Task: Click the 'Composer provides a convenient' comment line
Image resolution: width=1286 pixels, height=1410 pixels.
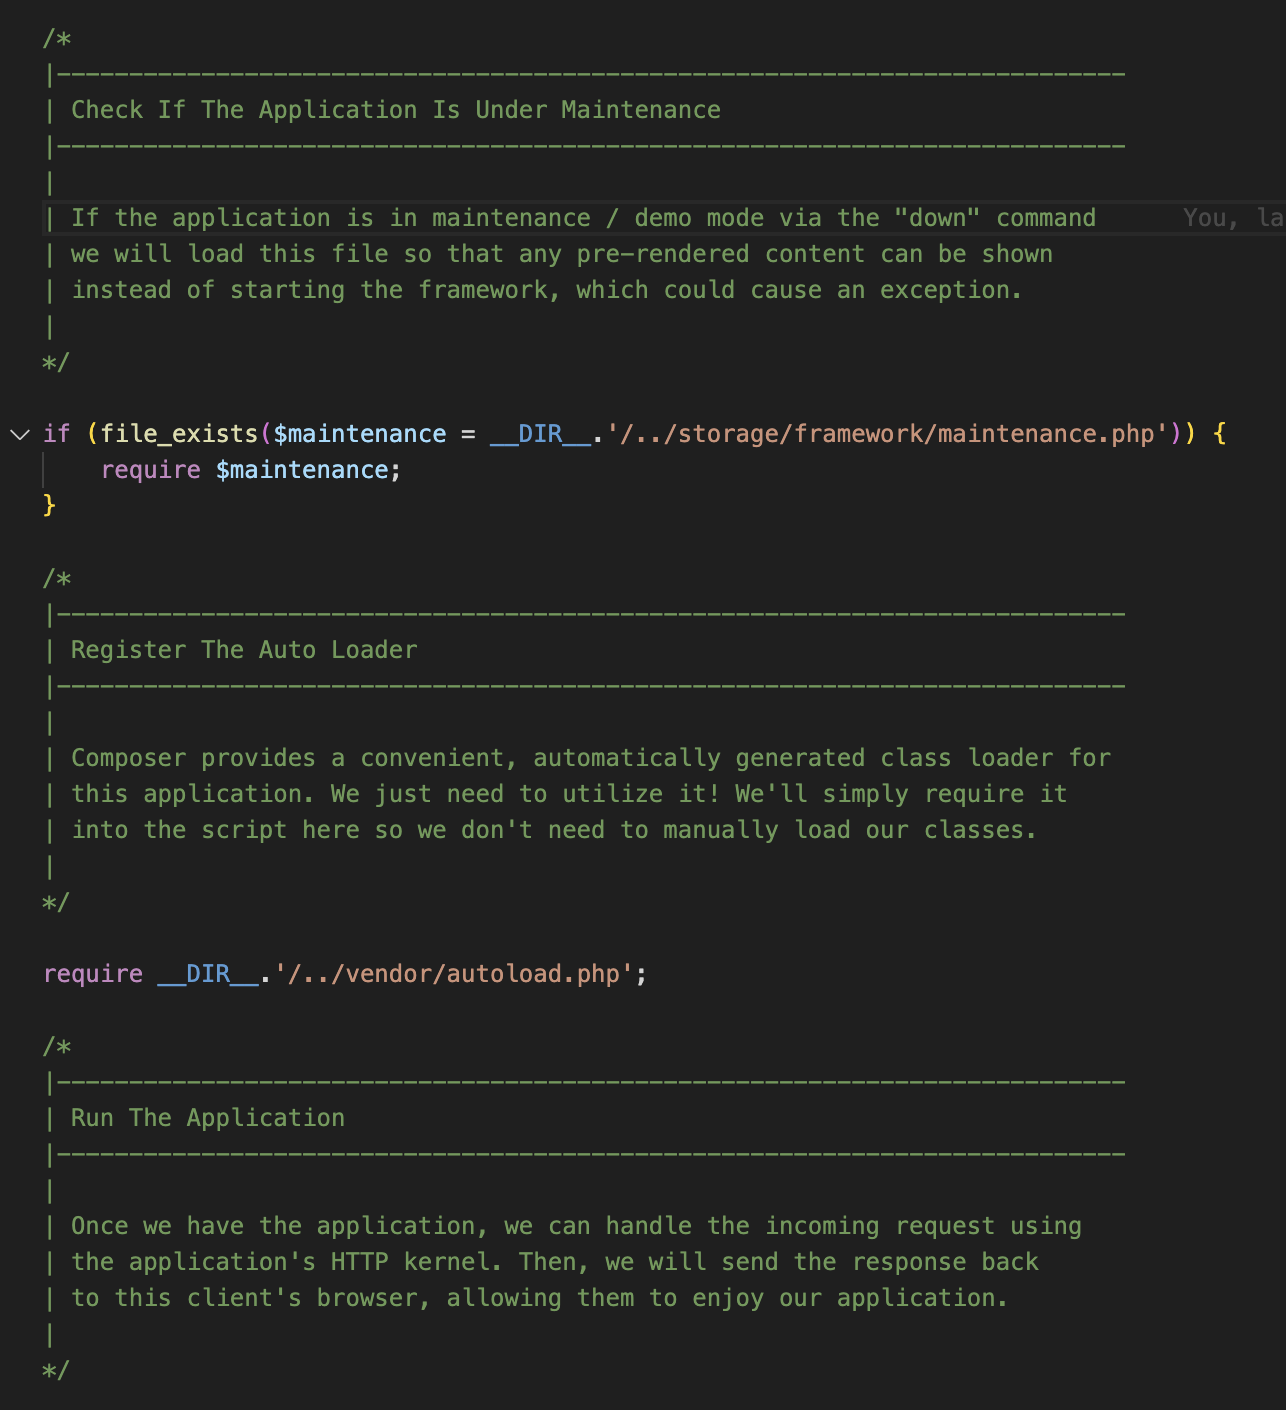Action: coord(591,758)
